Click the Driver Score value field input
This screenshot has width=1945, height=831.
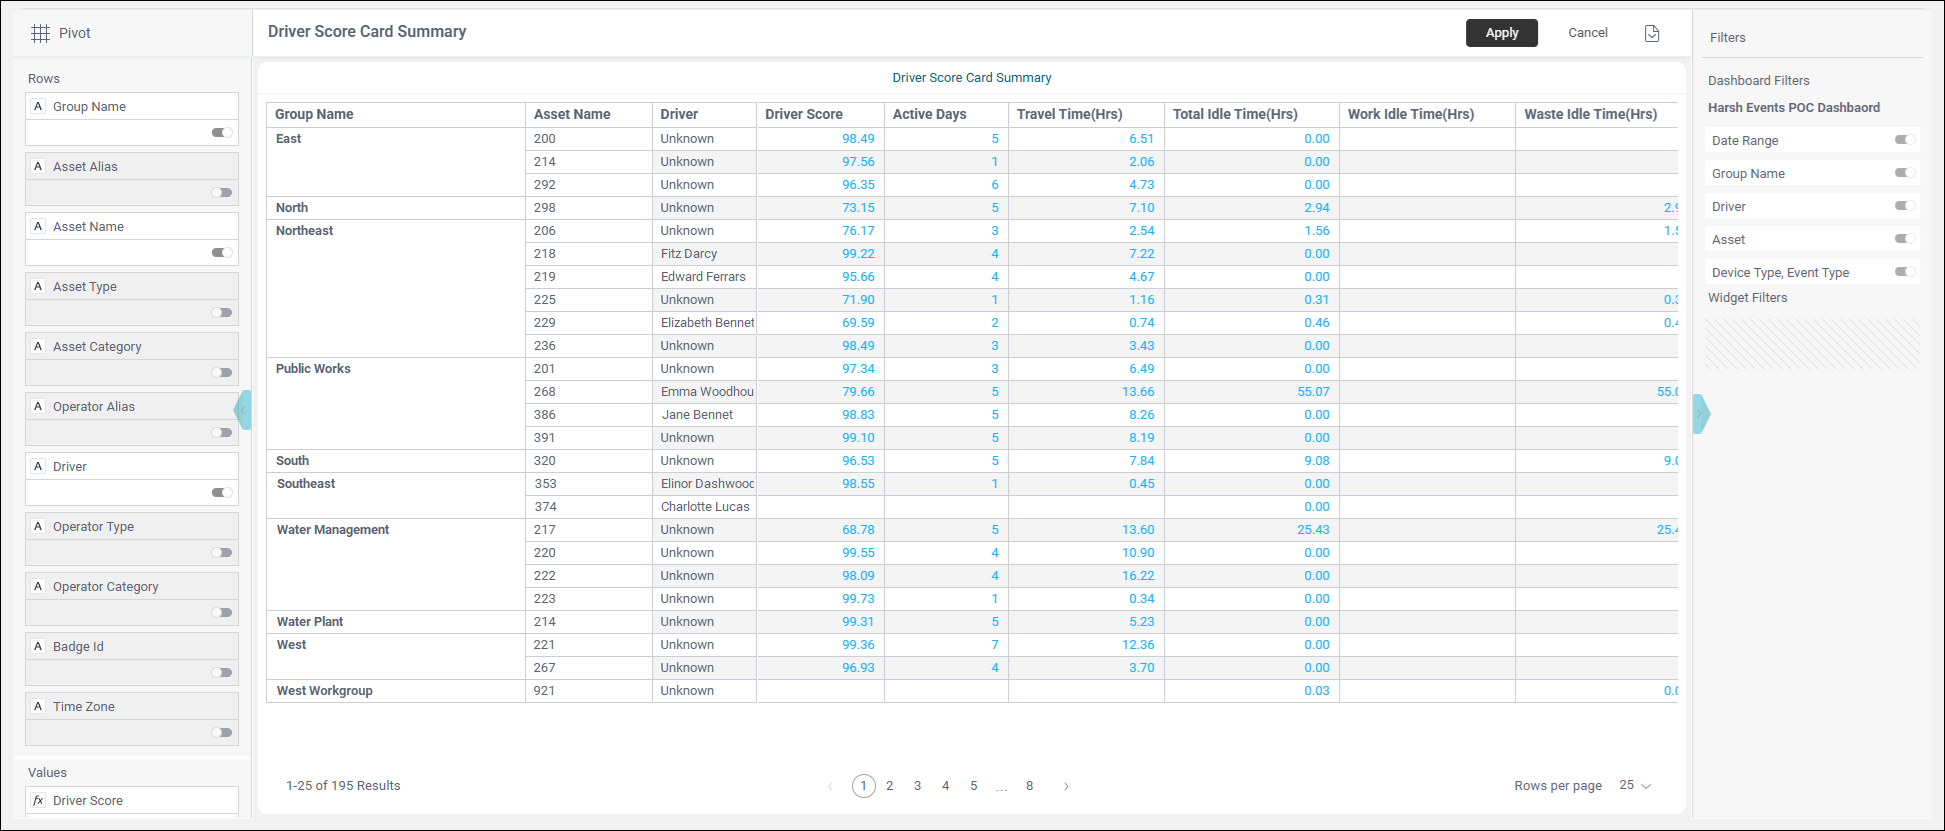132,800
